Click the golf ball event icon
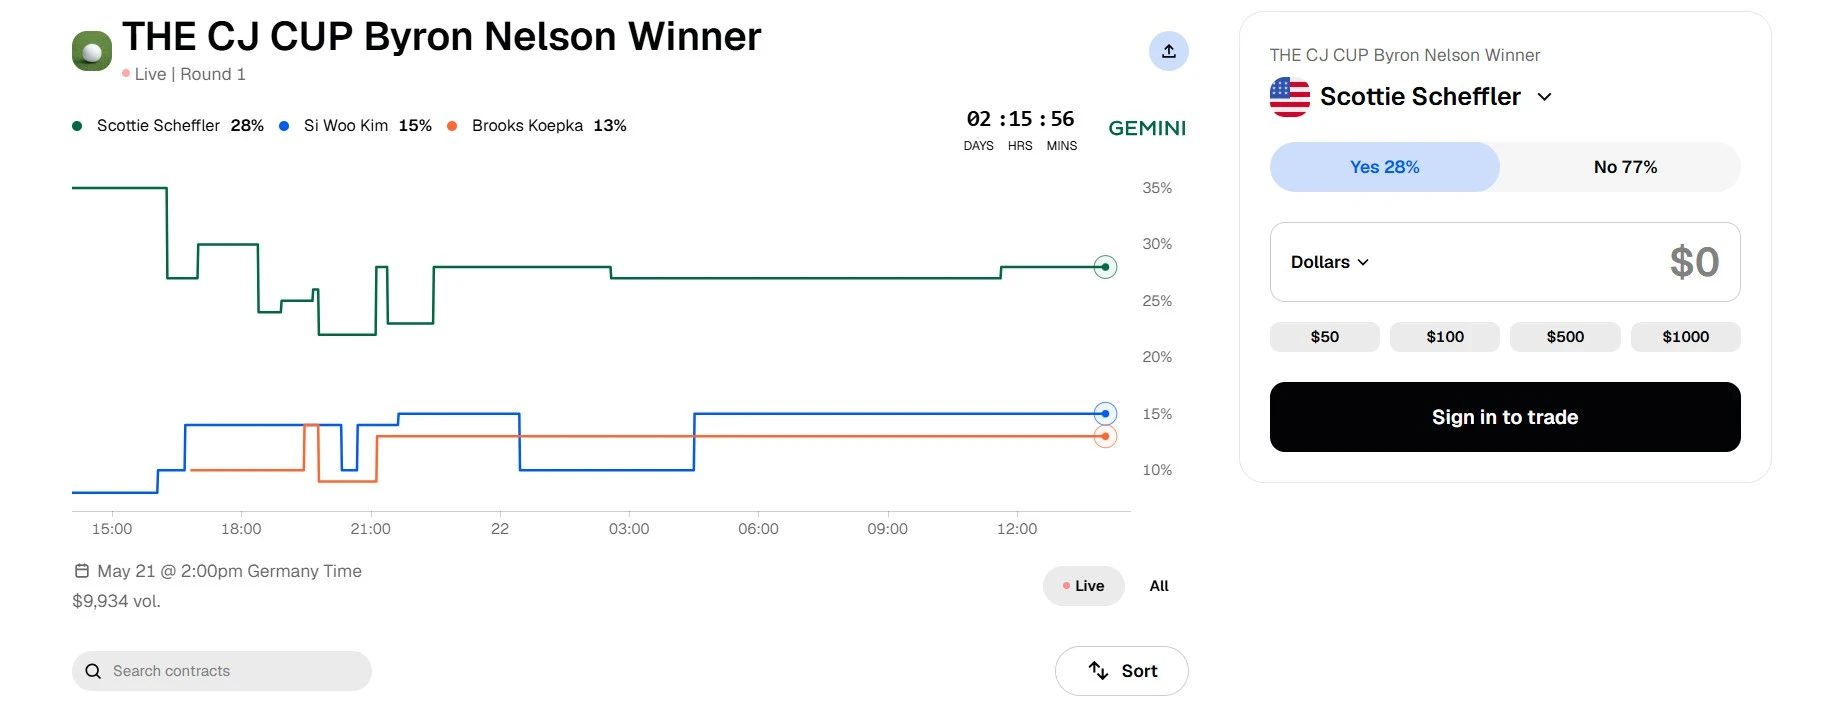This screenshot has height=716, width=1845. tap(92, 51)
